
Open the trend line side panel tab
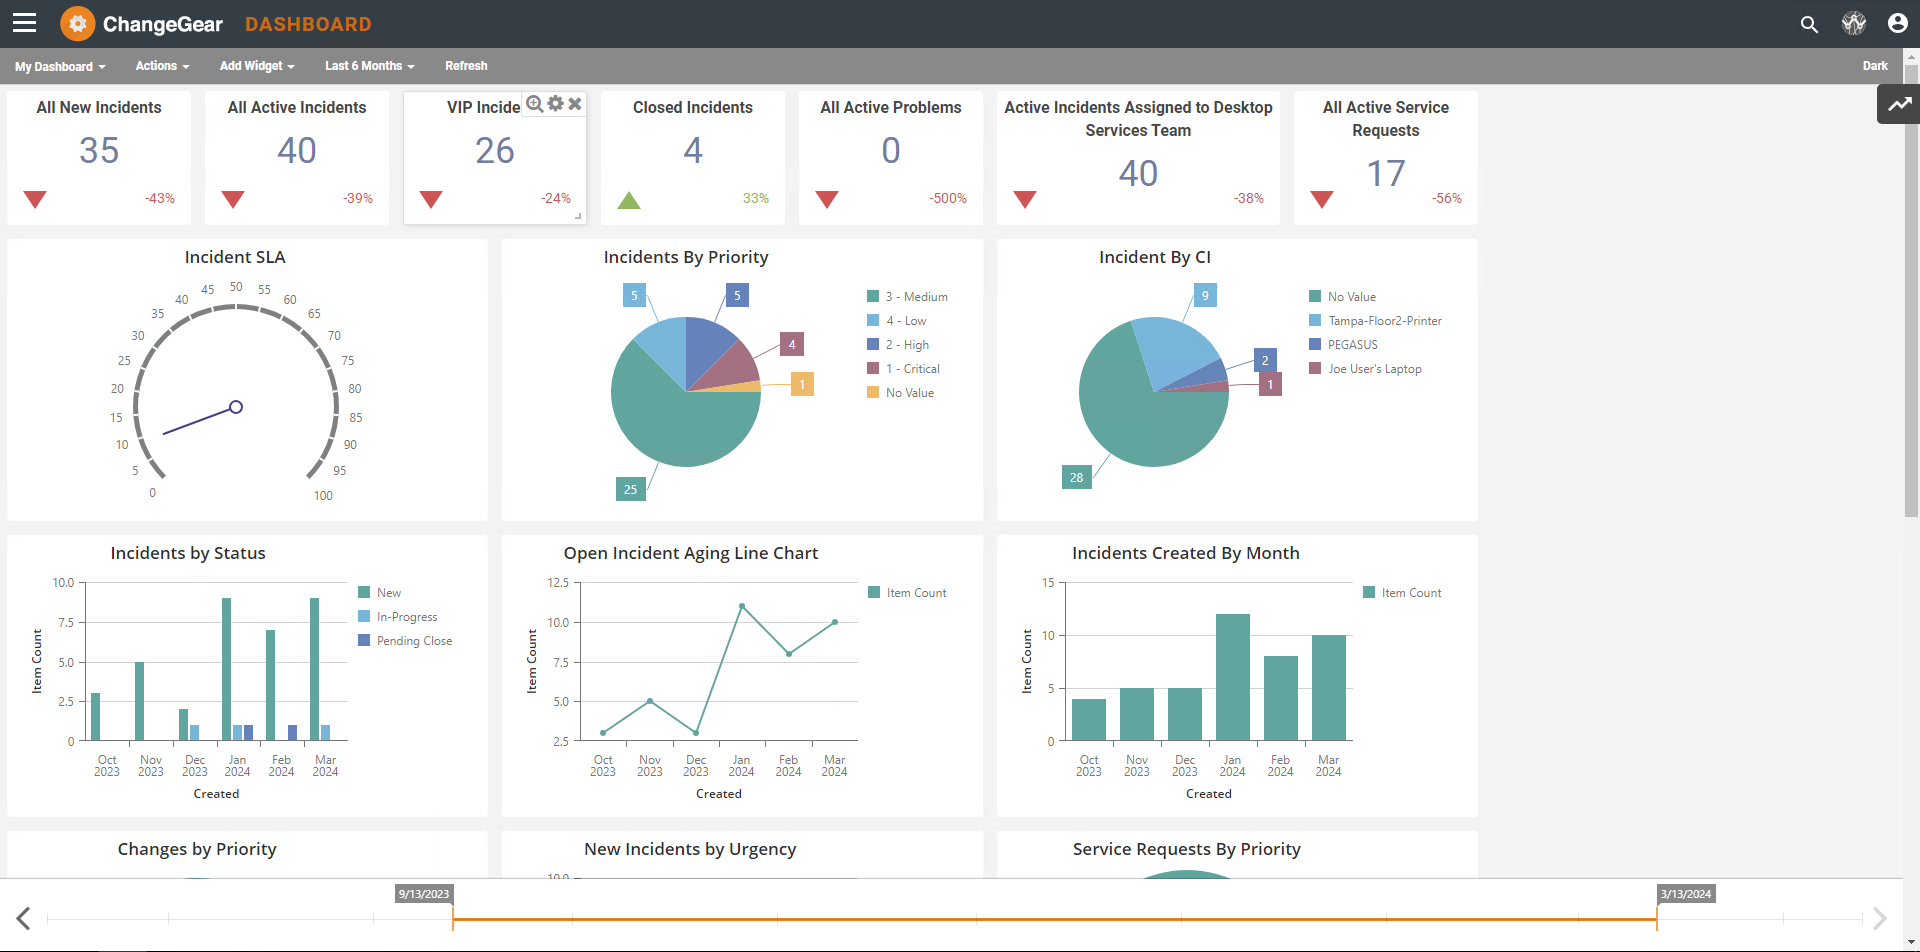[1898, 104]
